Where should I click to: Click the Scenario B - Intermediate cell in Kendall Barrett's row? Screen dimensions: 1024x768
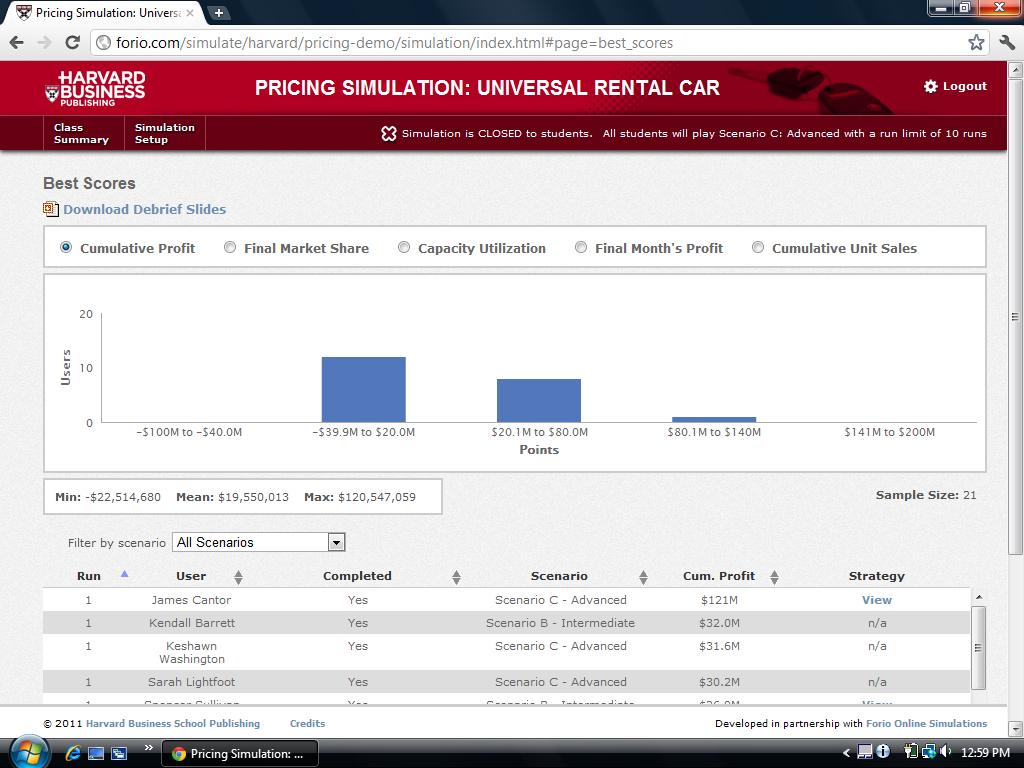coord(560,622)
